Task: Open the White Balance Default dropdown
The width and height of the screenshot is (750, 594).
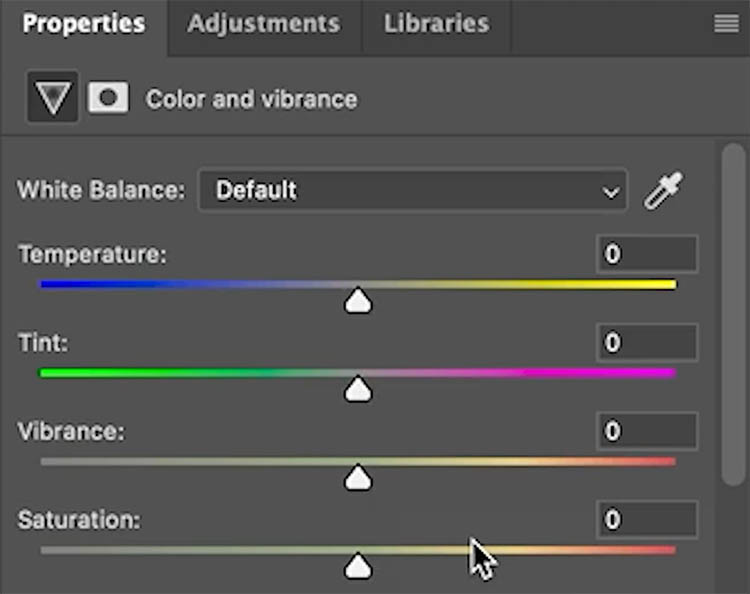Action: [400, 190]
